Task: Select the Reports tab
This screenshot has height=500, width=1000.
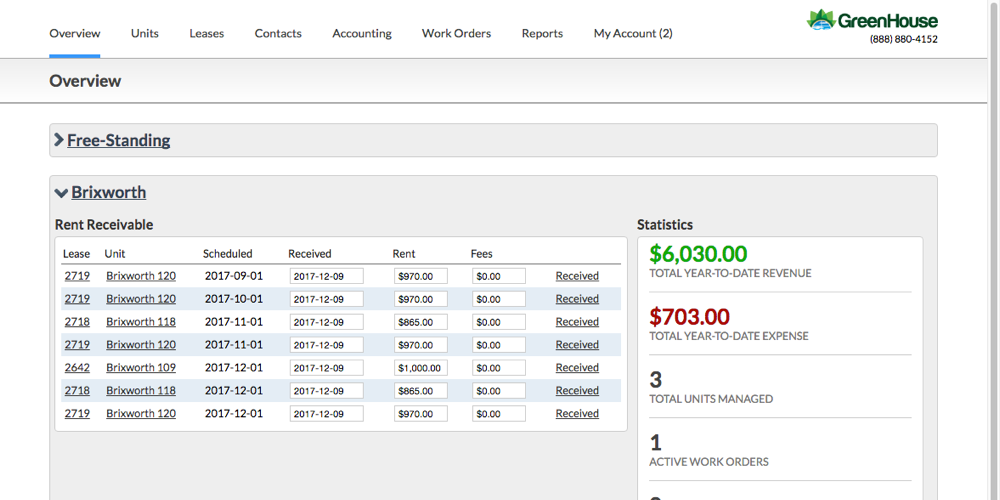Action: 542,33
